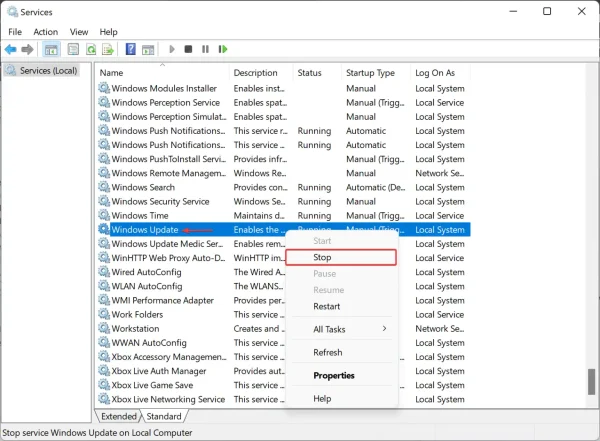The height and width of the screenshot is (441, 600).
Task: Select the Xbox Live Auth Manager row
Action: [x=284, y=371]
